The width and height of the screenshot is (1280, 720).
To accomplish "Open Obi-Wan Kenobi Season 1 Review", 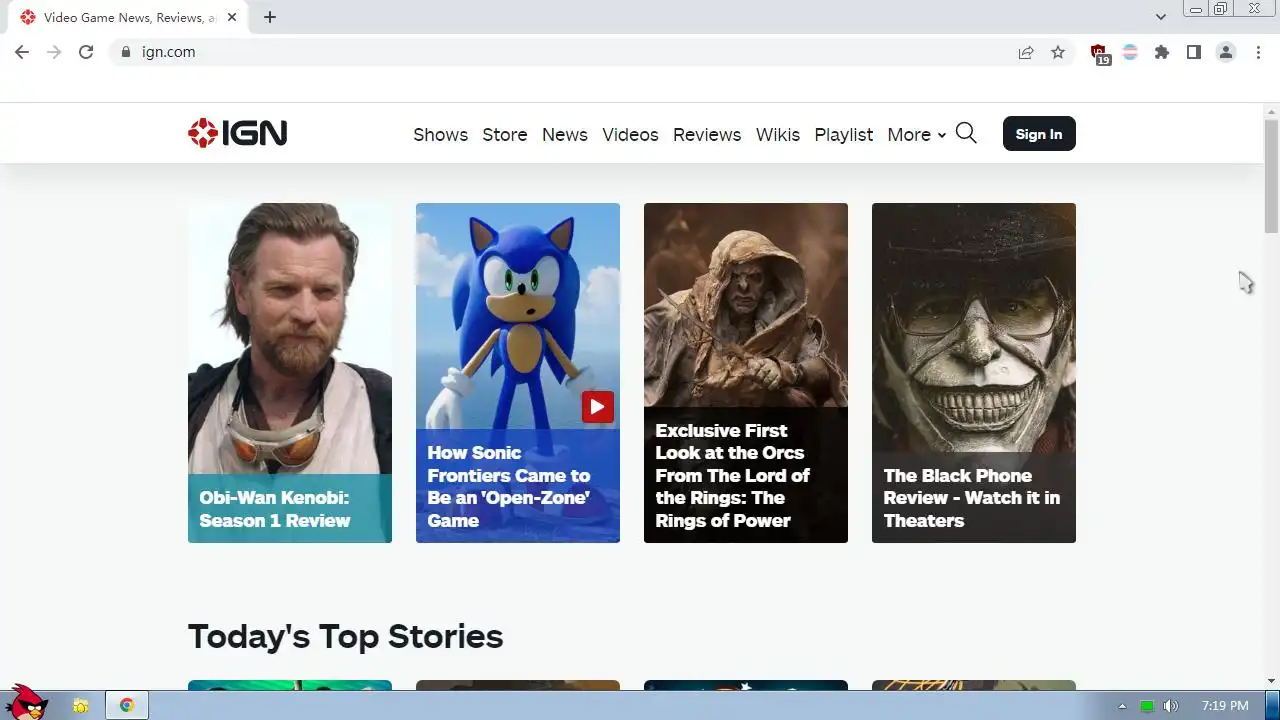I will (275, 509).
